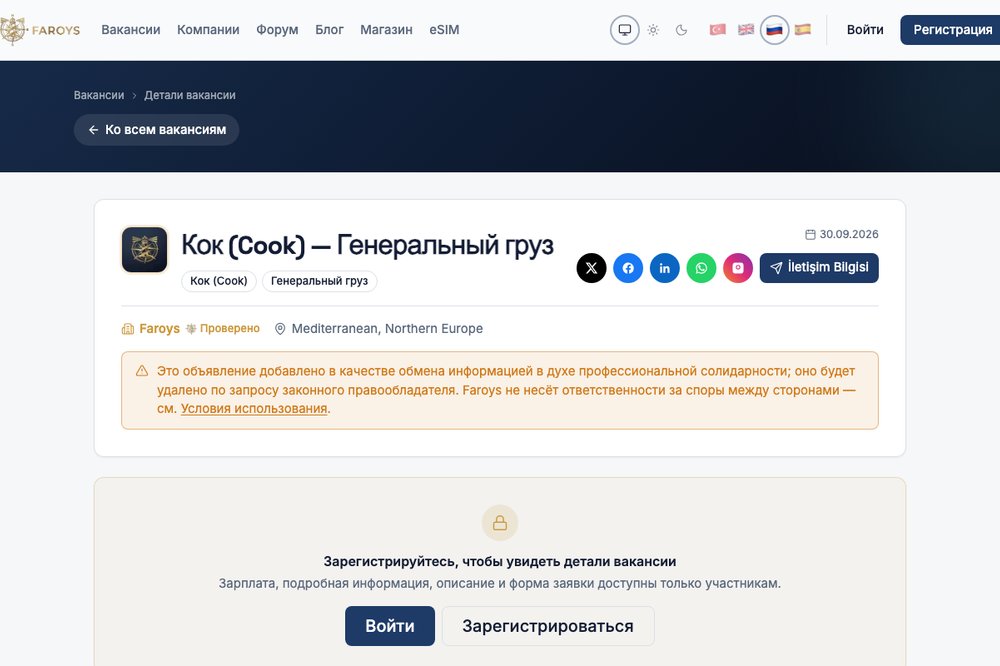Viewport: 1000px width, 666px height.
Task: Click the Зарегистрироваться button
Action: point(548,626)
